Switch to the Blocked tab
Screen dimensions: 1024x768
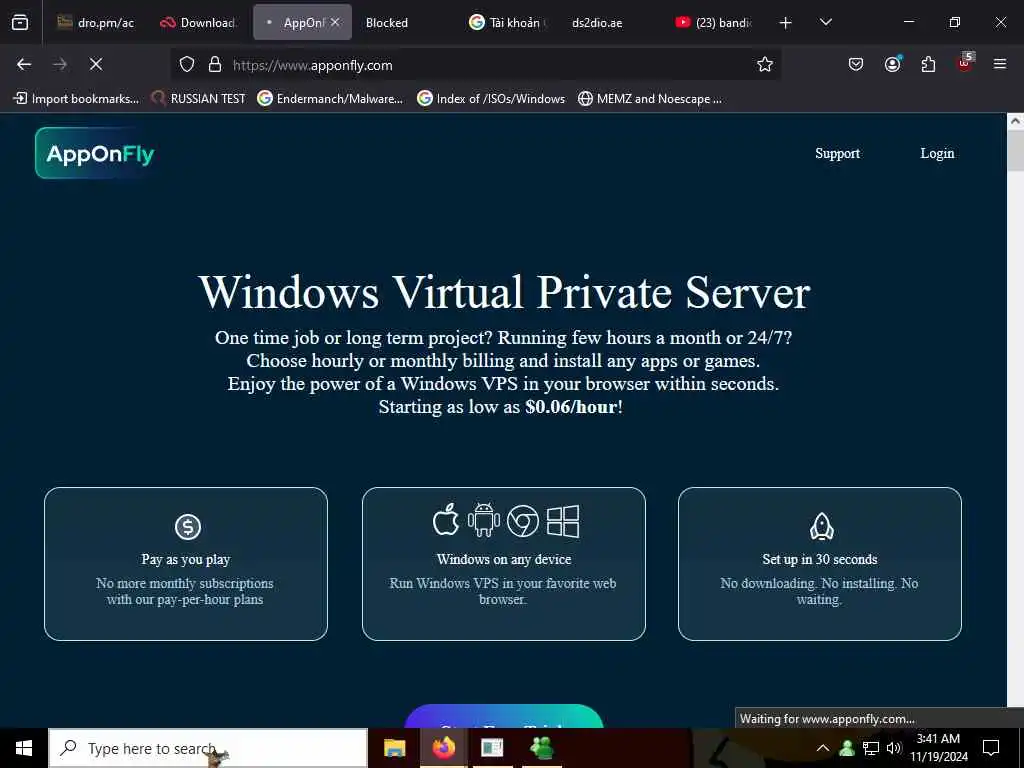tap(404, 23)
